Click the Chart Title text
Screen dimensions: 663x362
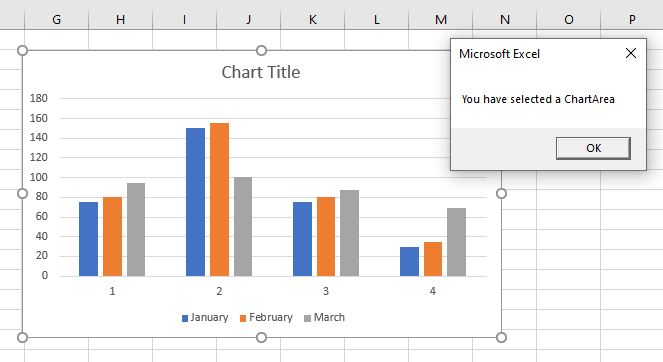261,72
